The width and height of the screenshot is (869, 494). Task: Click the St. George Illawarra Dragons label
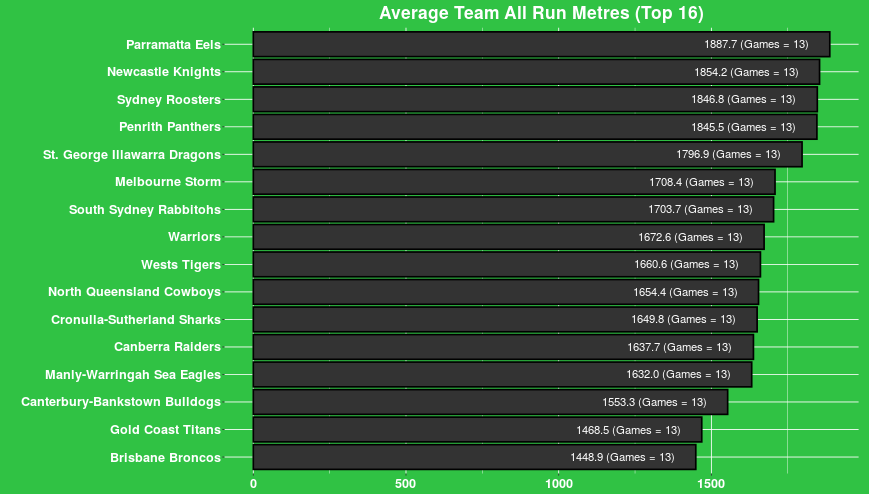tap(132, 155)
